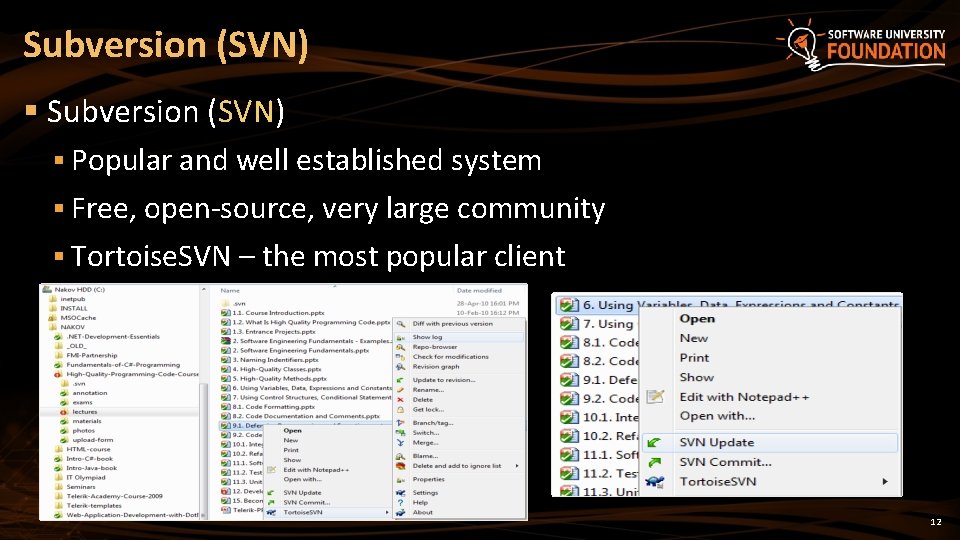Click file 1.3. Entrance Projects.pptx

[x=274, y=332]
